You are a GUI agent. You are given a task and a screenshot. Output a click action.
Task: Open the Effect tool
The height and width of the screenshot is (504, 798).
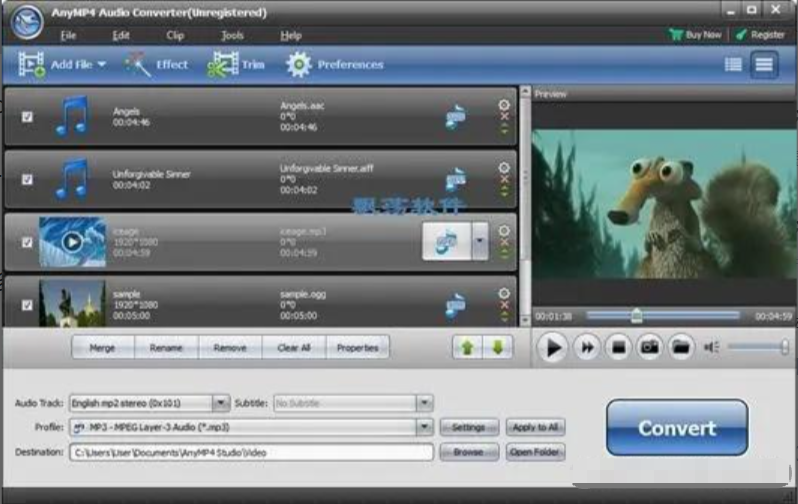pyautogui.click(x=156, y=65)
